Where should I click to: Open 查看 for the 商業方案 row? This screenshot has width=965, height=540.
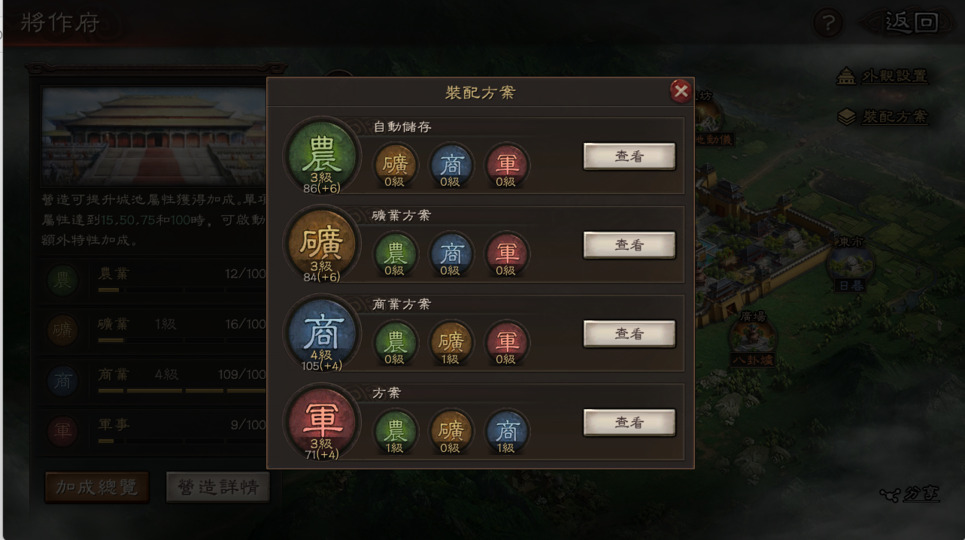pos(629,334)
